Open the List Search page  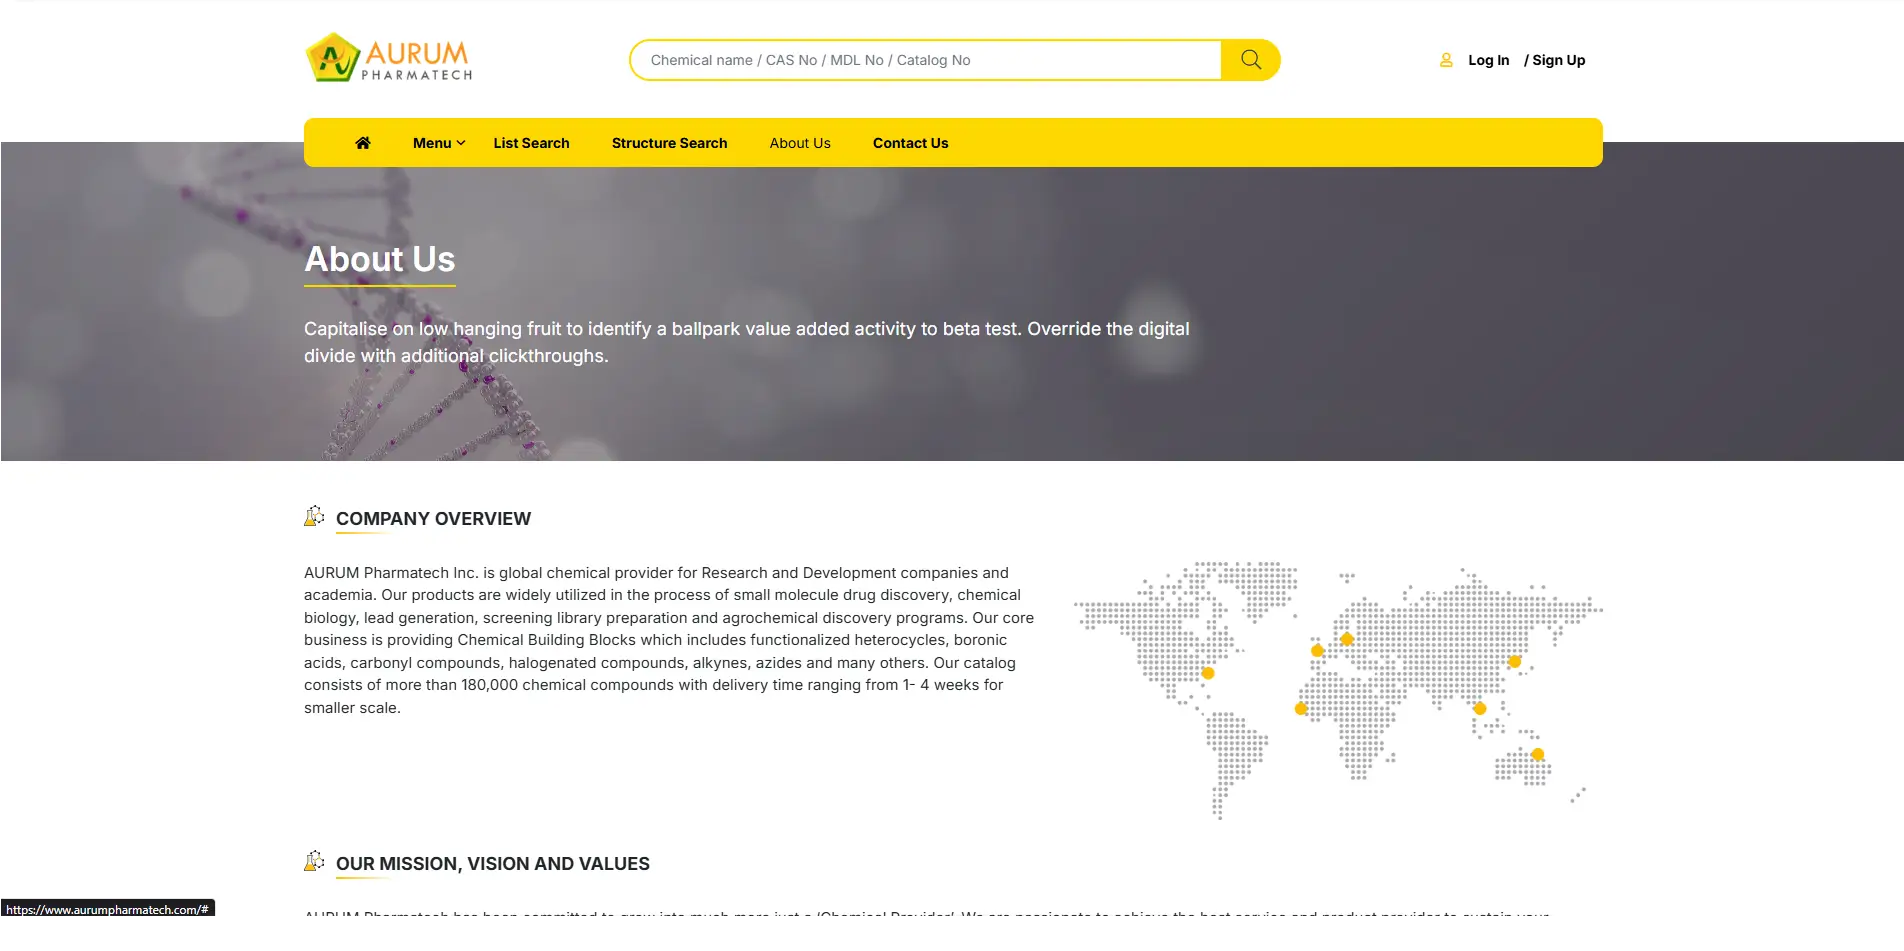[531, 143]
